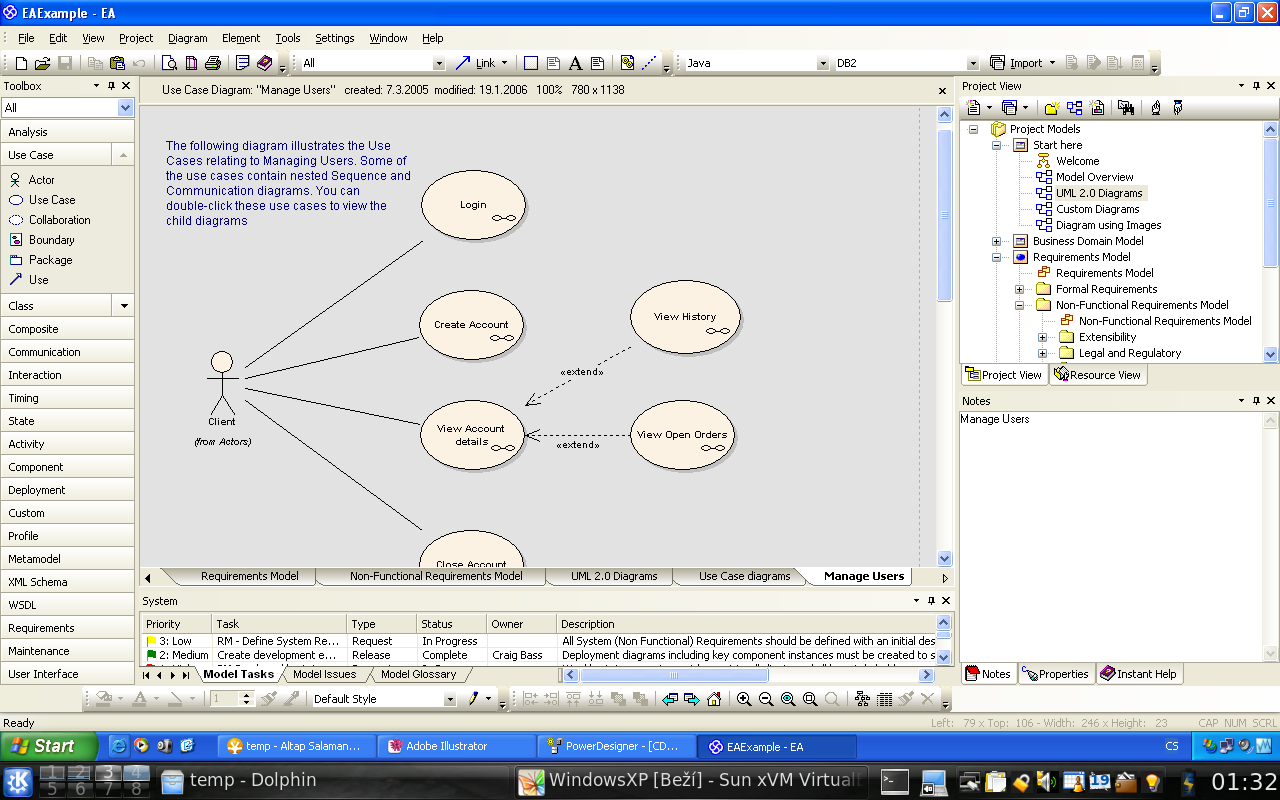Image resolution: width=1280 pixels, height=800 pixels.
Task: Open the Element menu
Action: pyautogui.click(x=241, y=38)
